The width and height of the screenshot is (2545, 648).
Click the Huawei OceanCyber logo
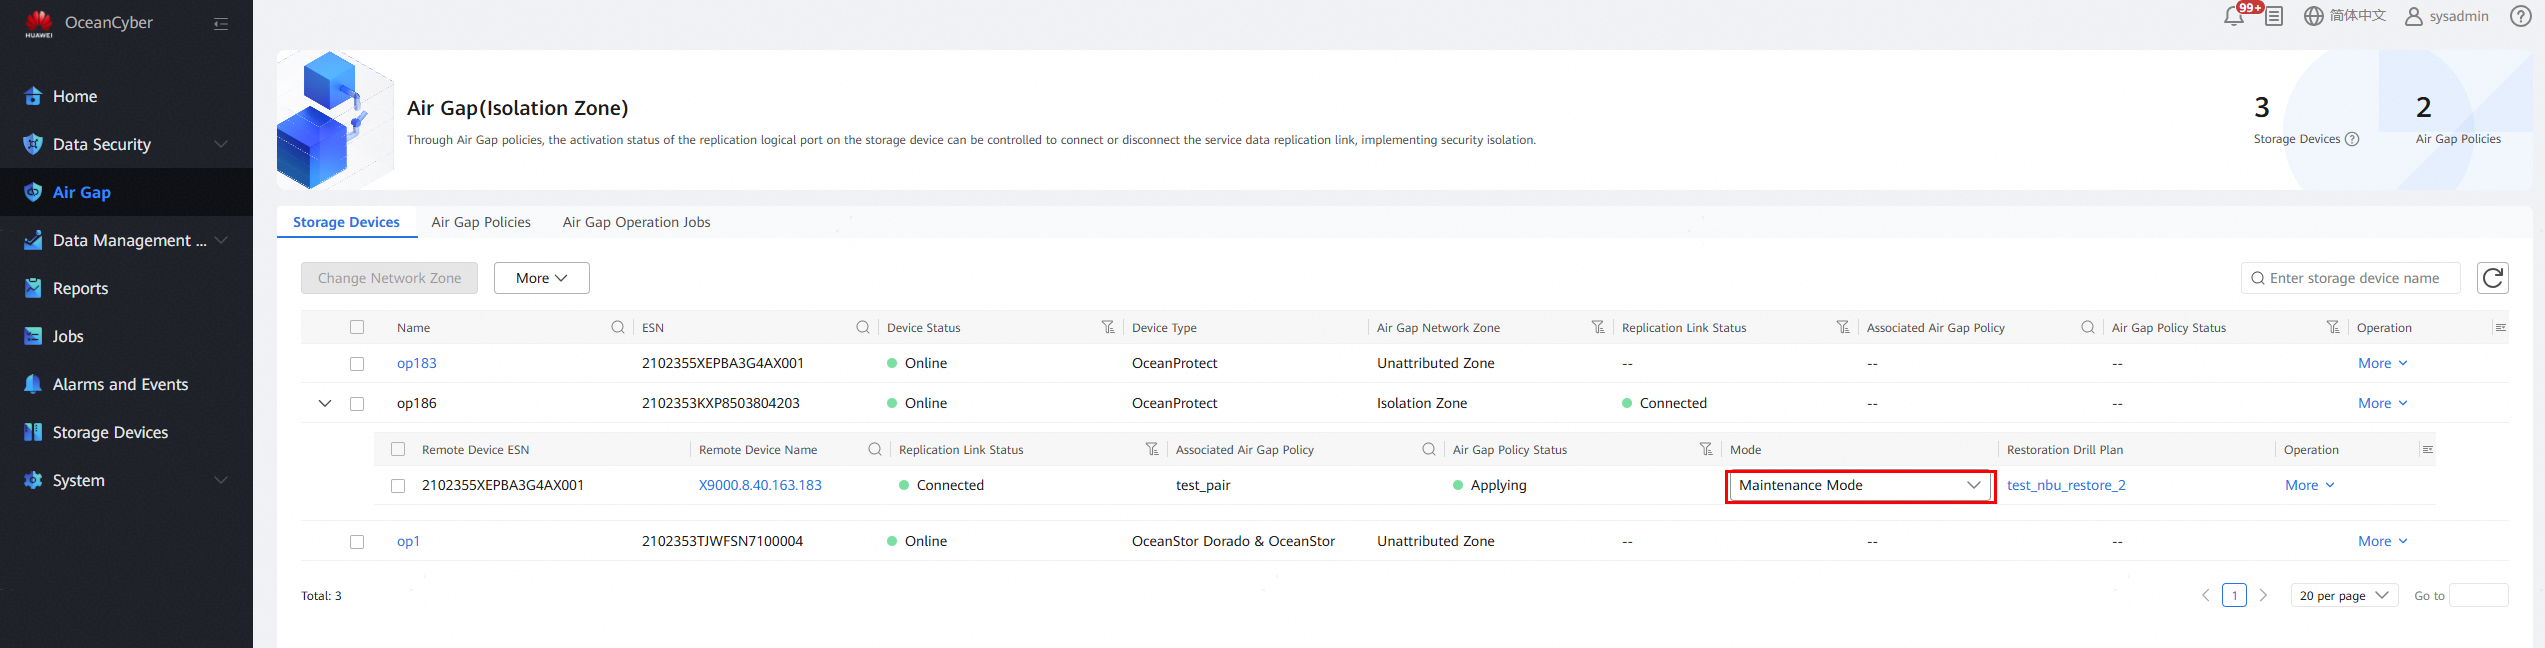39,23
